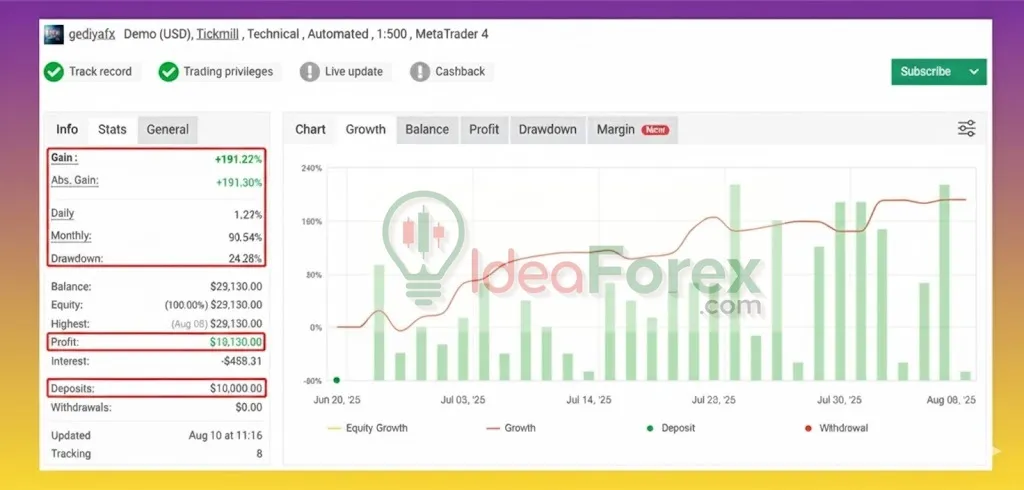The width and height of the screenshot is (1024, 490).
Task: Click the Interest value -$468.31
Action: point(241,361)
